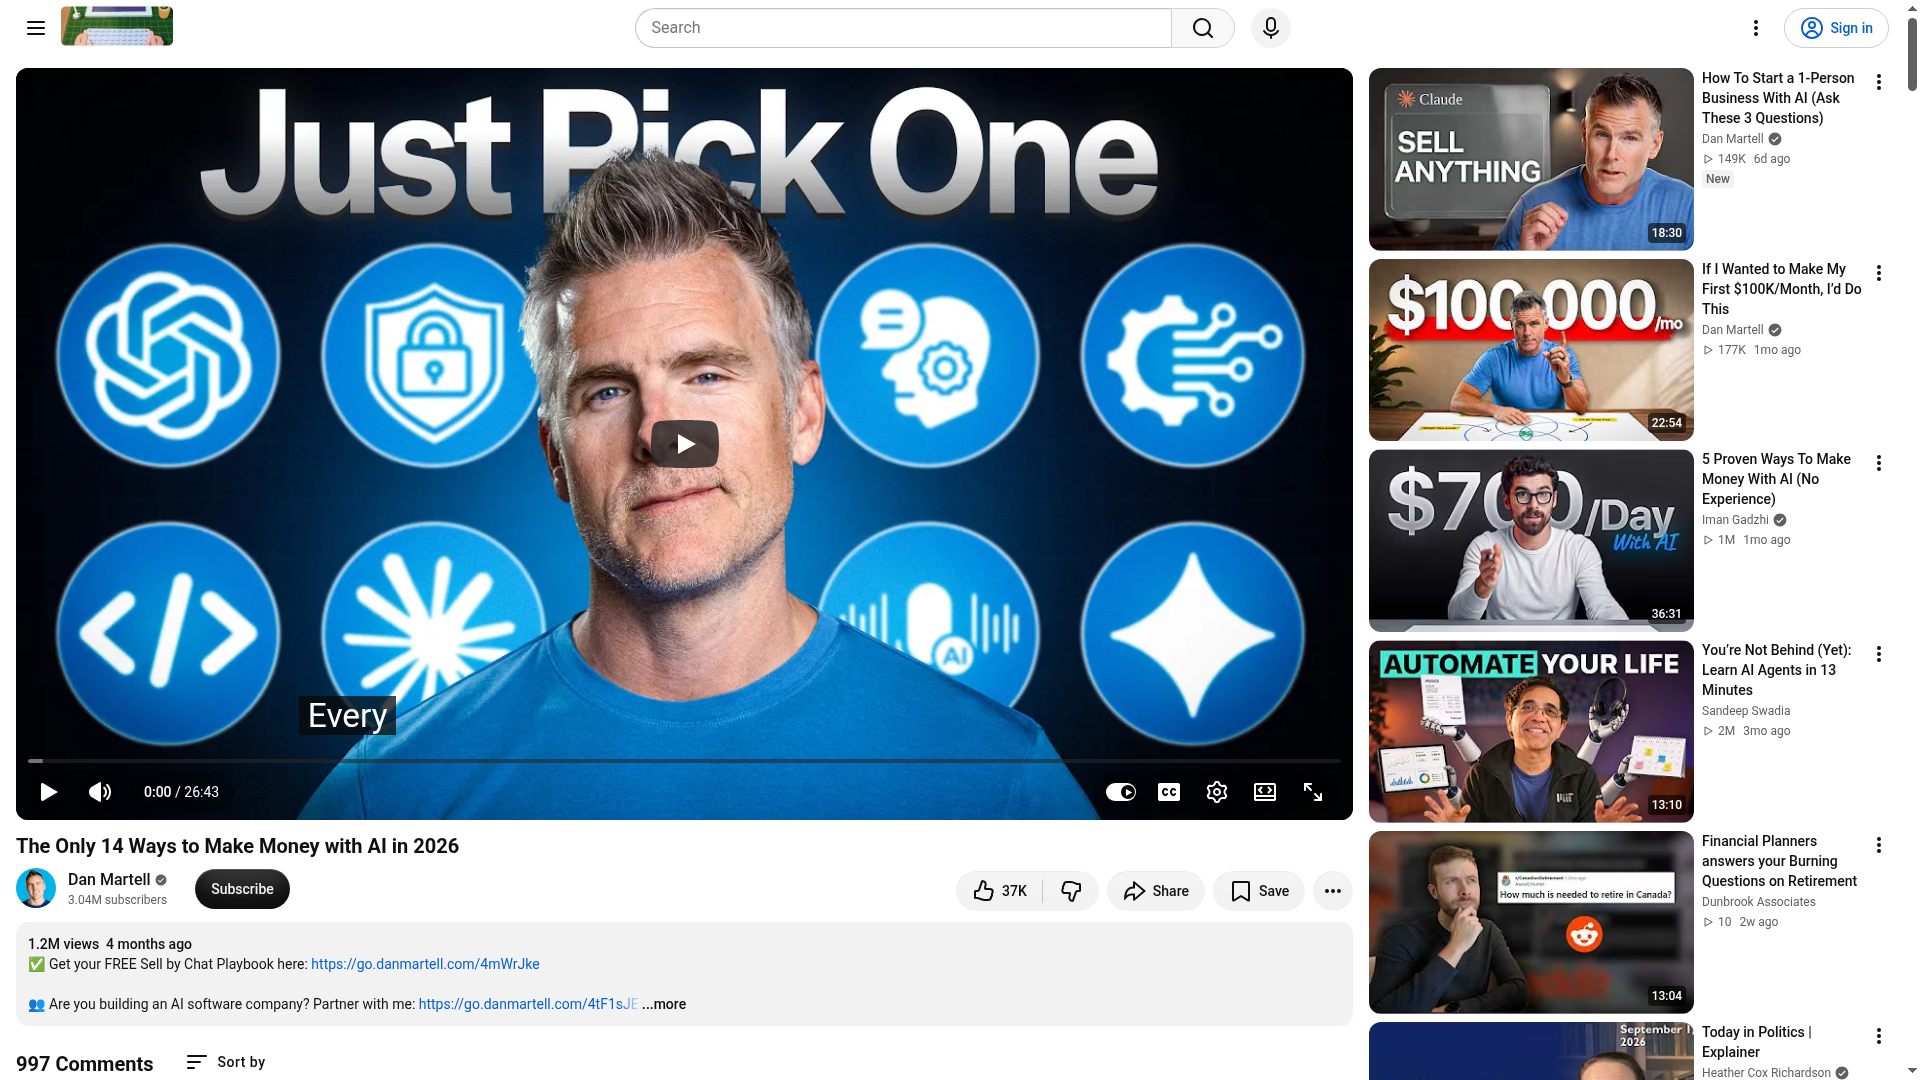Click the '997 Comments' heading
This screenshot has height=1080, width=1920.
tap(85, 1064)
